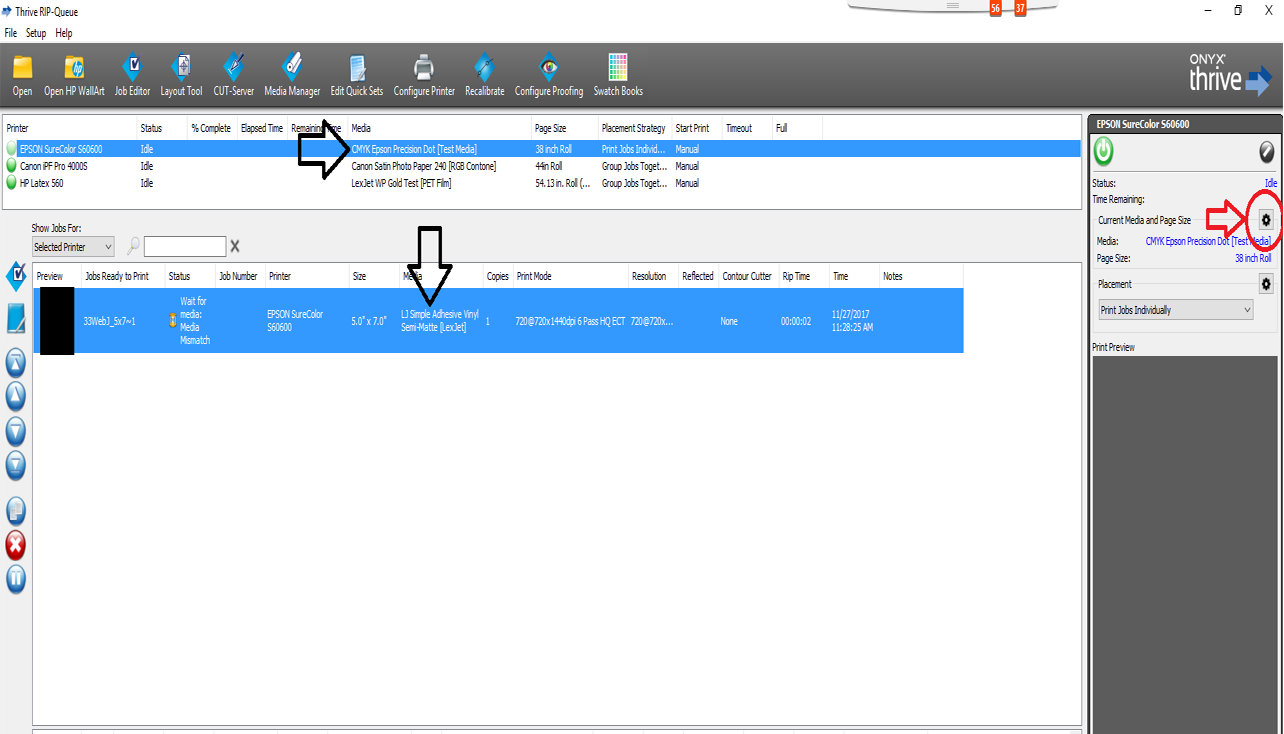Open HP WallArt from the toolbar
Screen dimensions: 1284x734
74,76
